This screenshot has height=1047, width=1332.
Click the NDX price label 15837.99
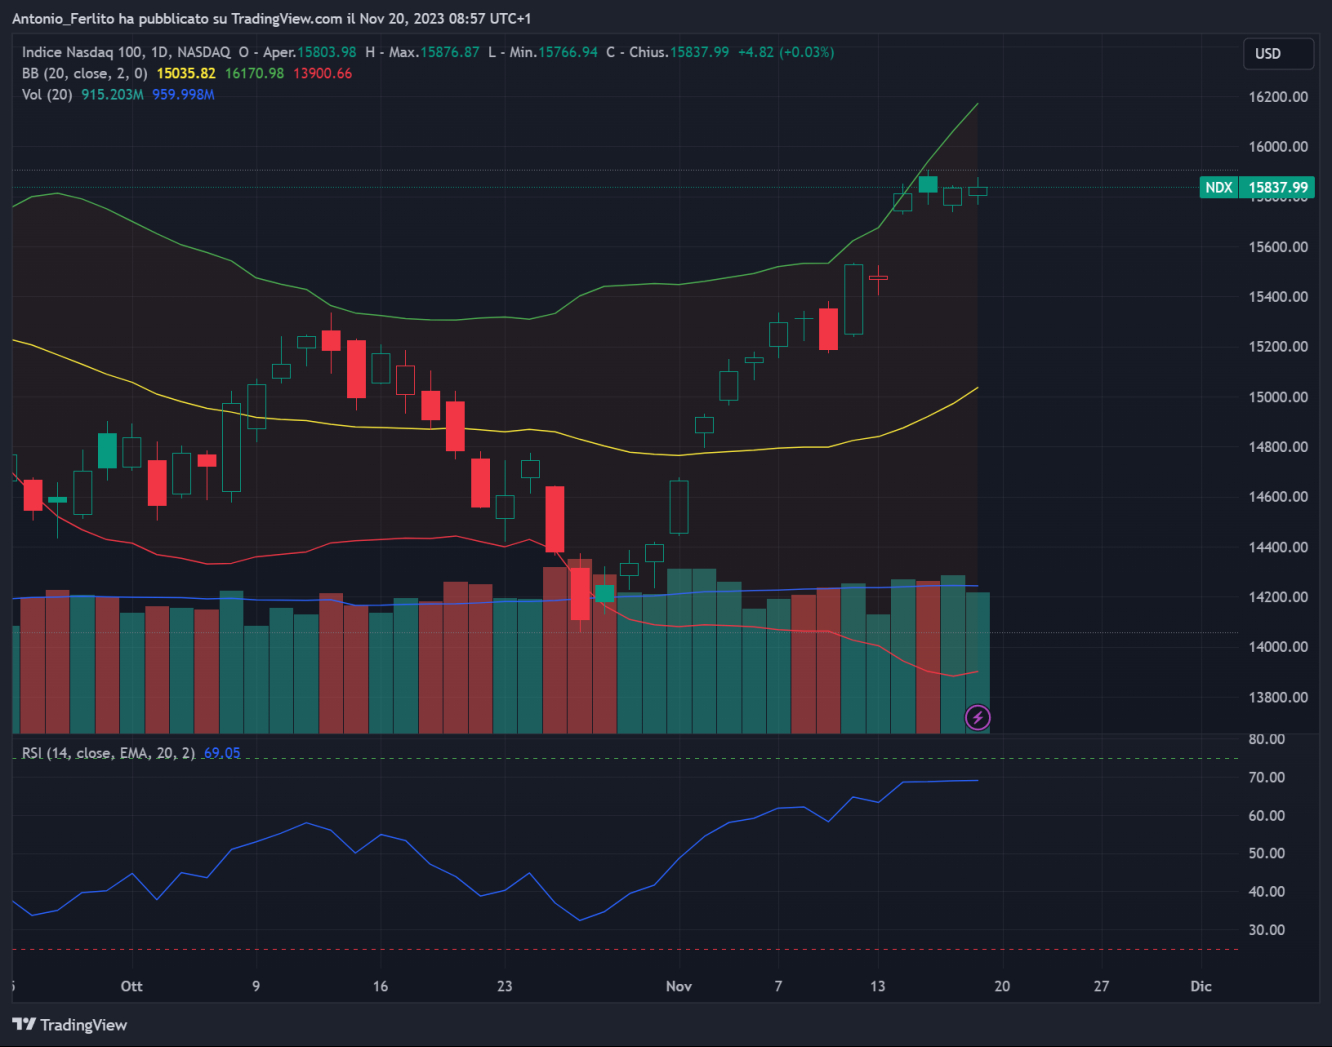pyautogui.click(x=1257, y=187)
